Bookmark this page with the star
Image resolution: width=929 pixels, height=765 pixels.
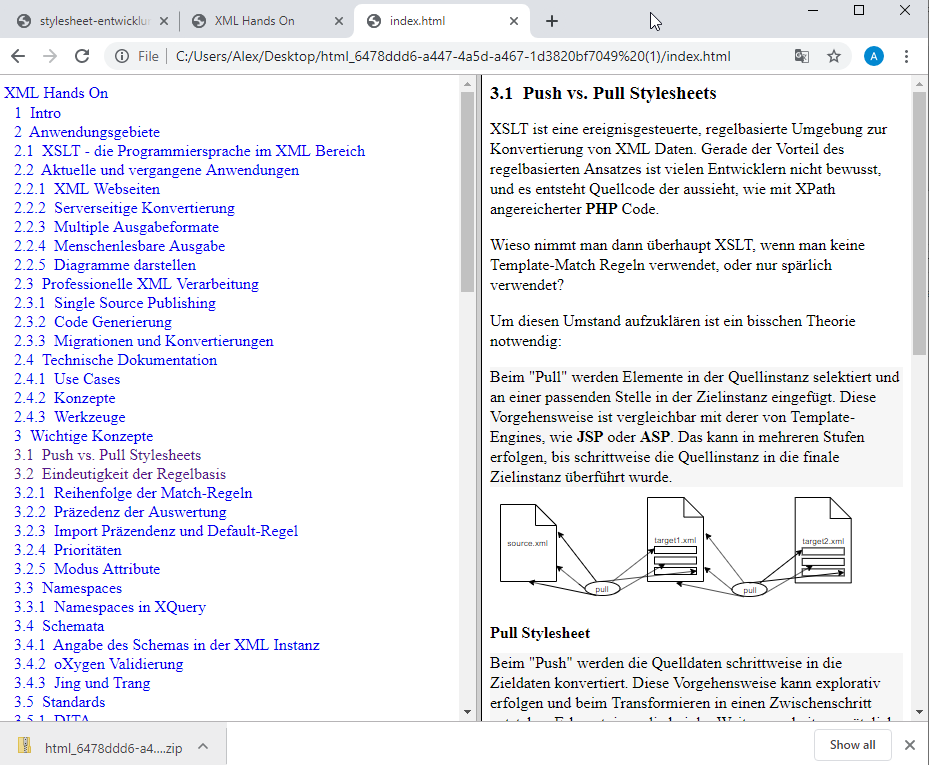[x=834, y=56]
